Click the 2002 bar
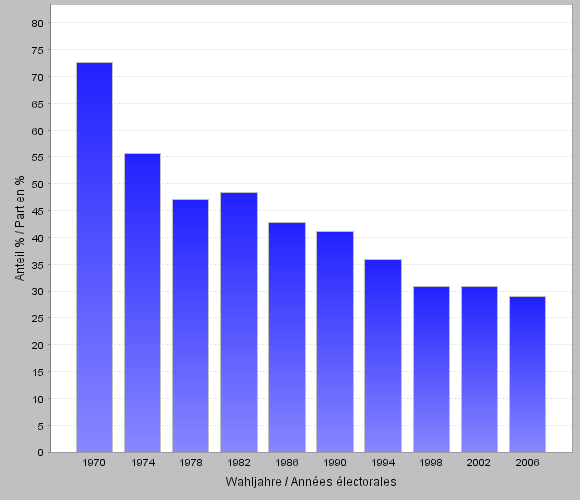 coord(479,369)
